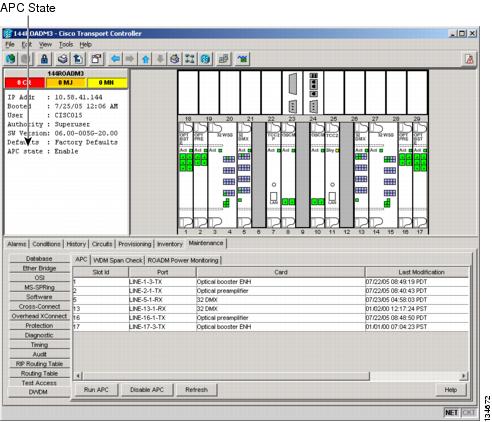The width and height of the screenshot is (492, 422).
Task: Select row with port LINE-1-3-TX
Action: (271, 282)
